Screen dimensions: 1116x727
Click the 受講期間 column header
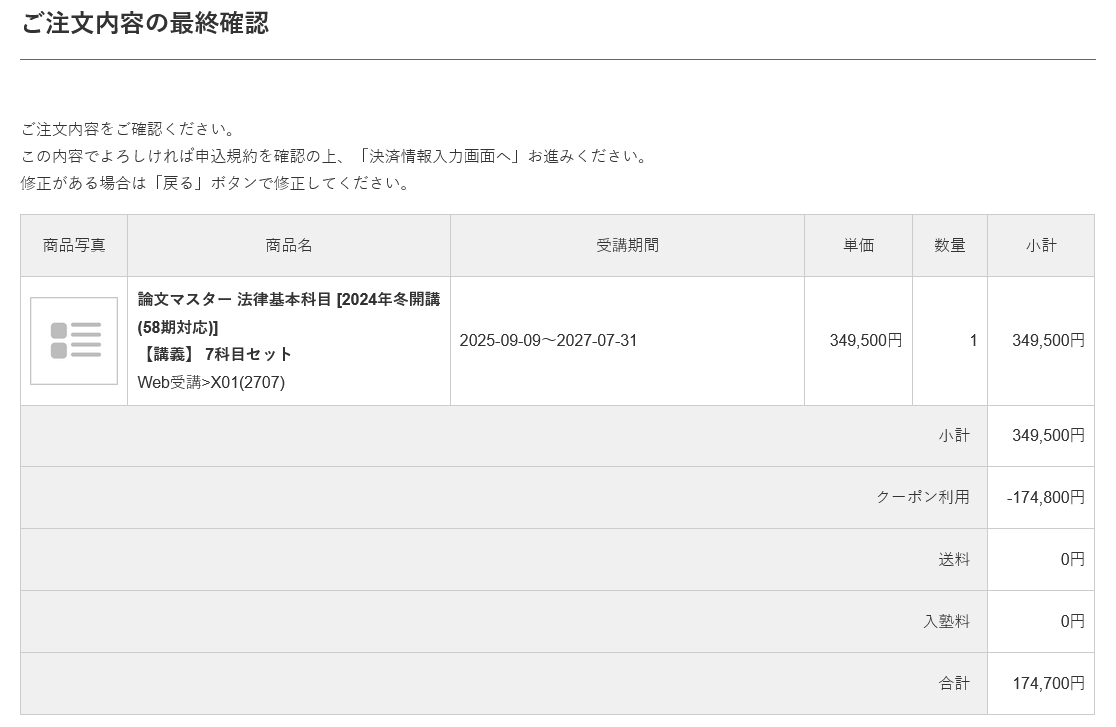627,245
